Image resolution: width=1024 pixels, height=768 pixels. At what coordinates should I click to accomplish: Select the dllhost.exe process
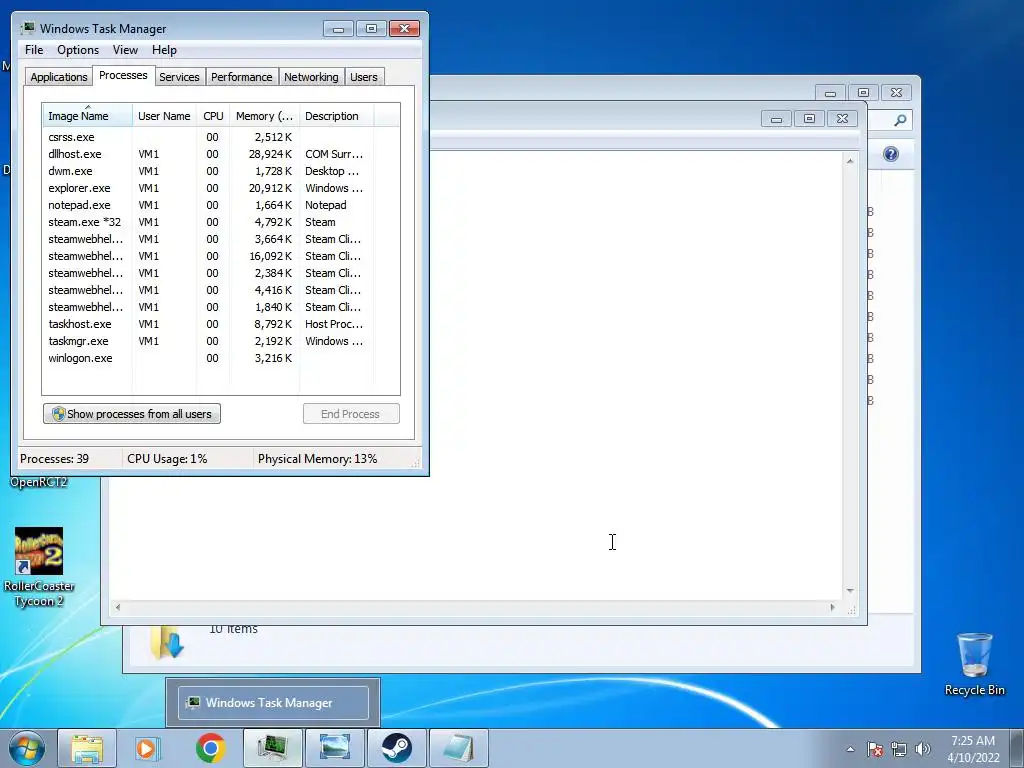tap(221, 154)
